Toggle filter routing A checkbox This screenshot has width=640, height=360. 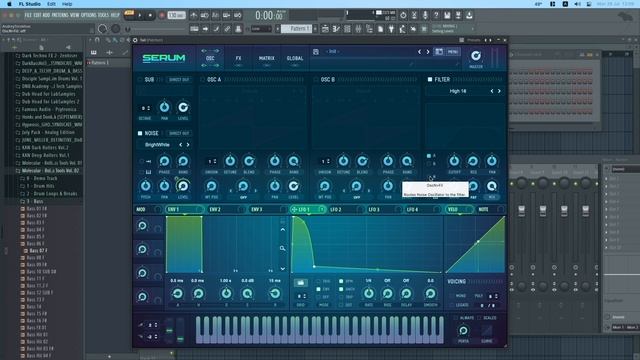429,156
